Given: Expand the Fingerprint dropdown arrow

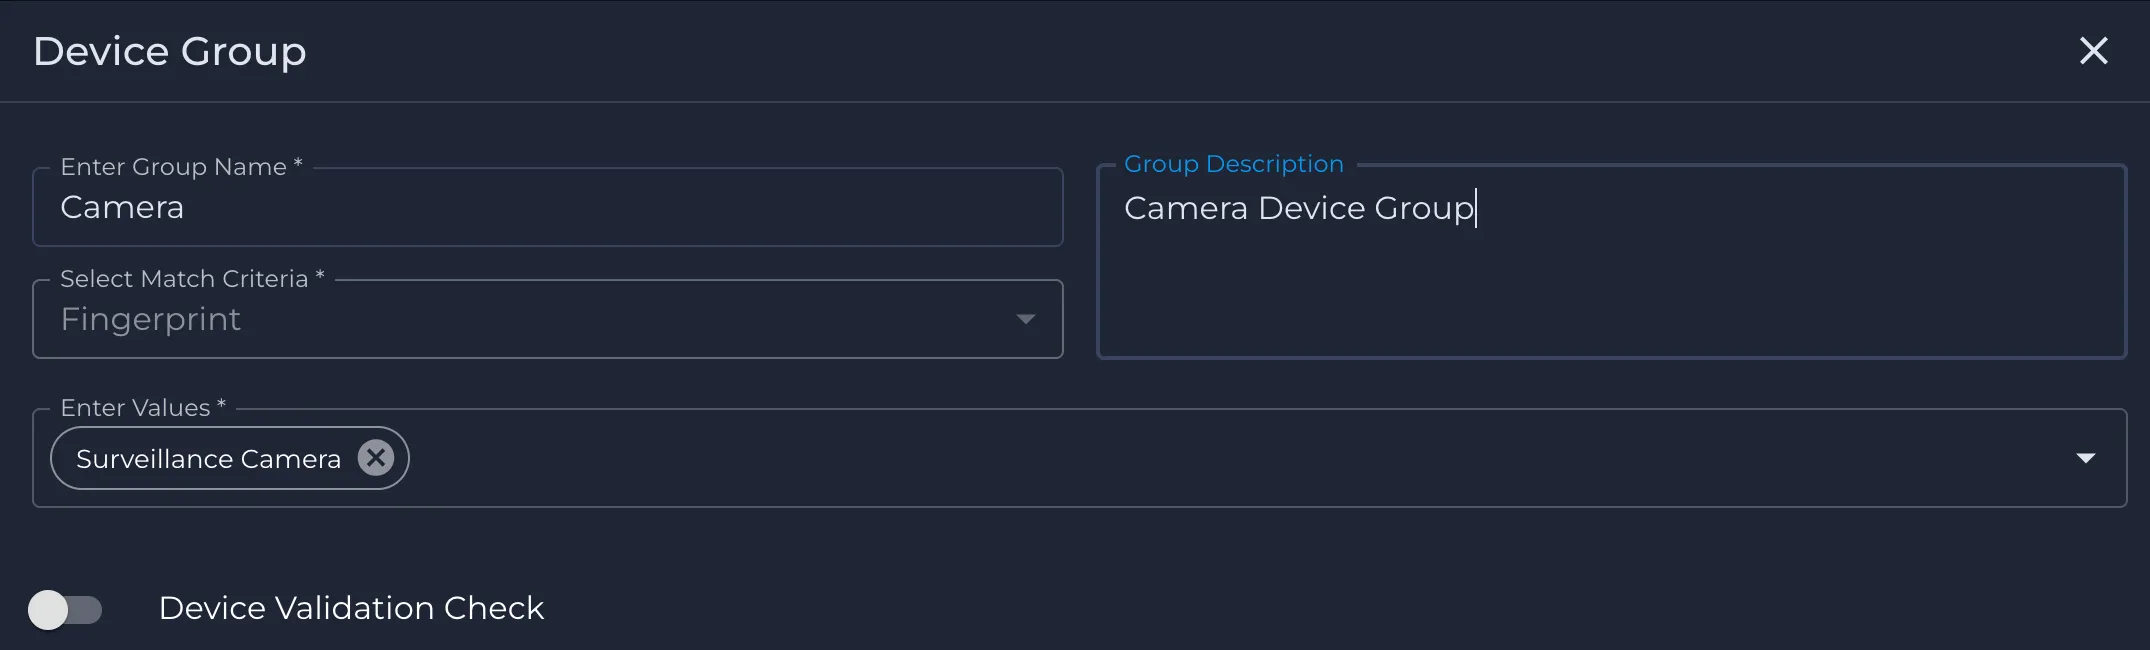Looking at the screenshot, I should pos(1025,319).
